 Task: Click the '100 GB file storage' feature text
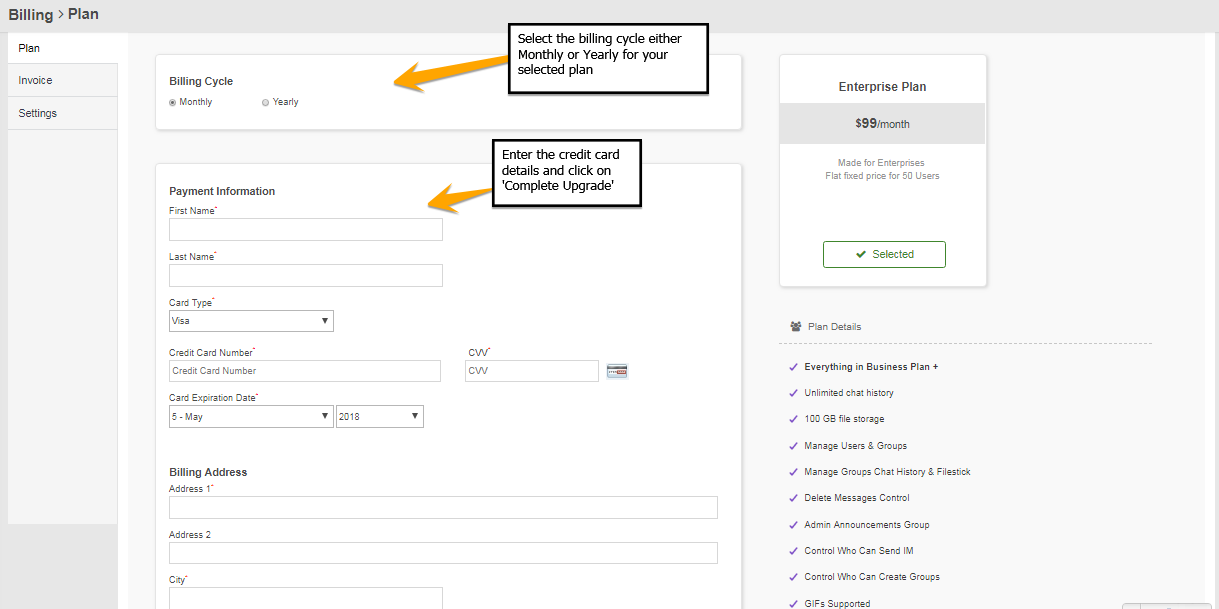coord(844,419)
